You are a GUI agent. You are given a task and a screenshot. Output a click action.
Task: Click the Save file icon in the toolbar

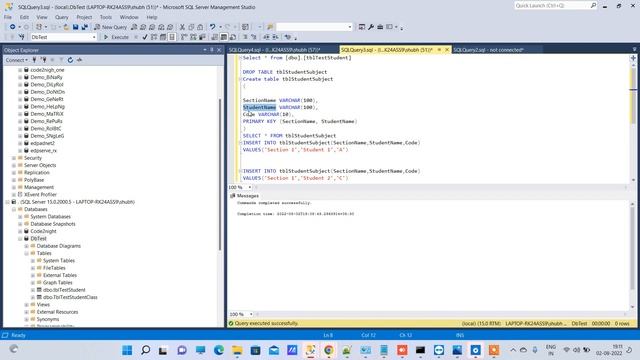[76, 27]
